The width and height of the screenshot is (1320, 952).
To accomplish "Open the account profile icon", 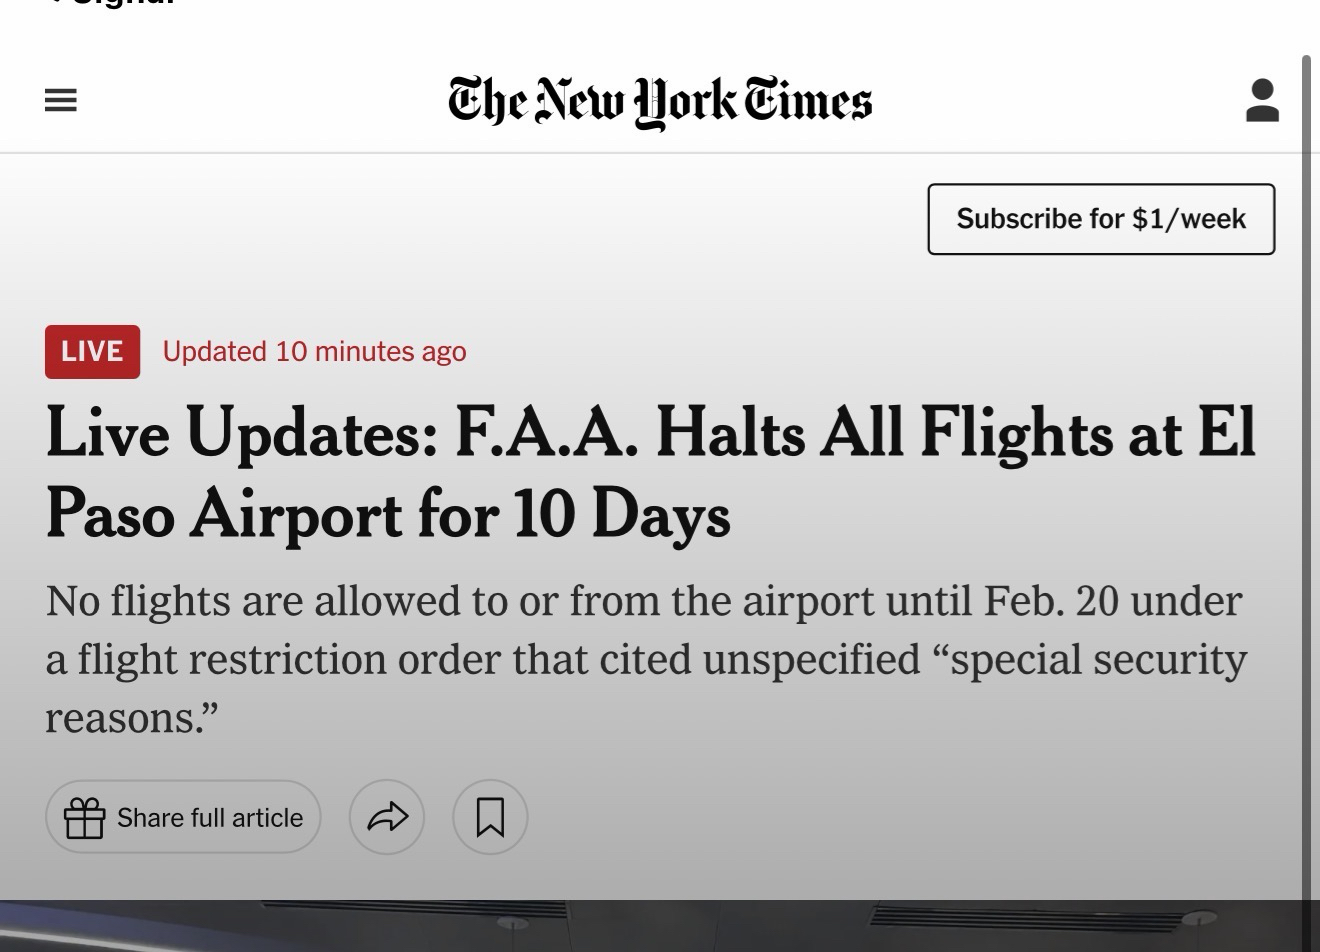I will coord(1262,101).
